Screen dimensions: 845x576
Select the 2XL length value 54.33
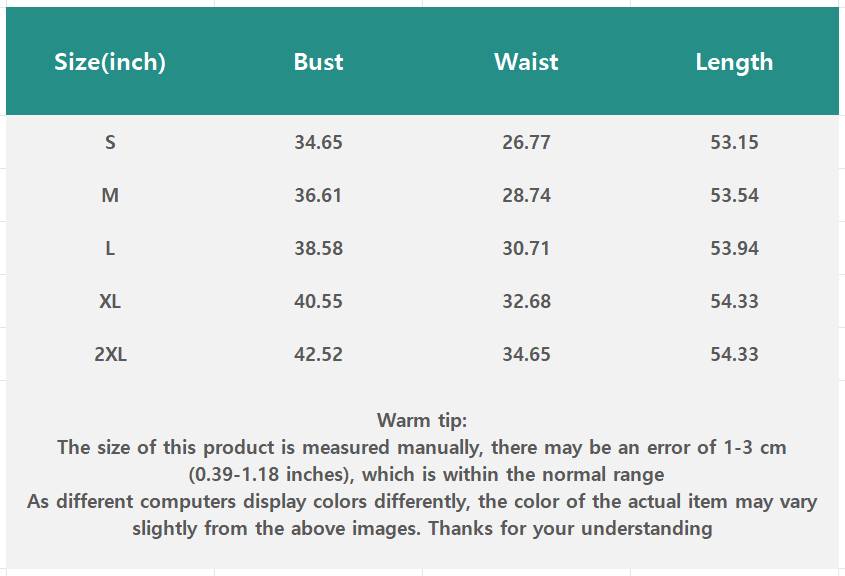734,354
